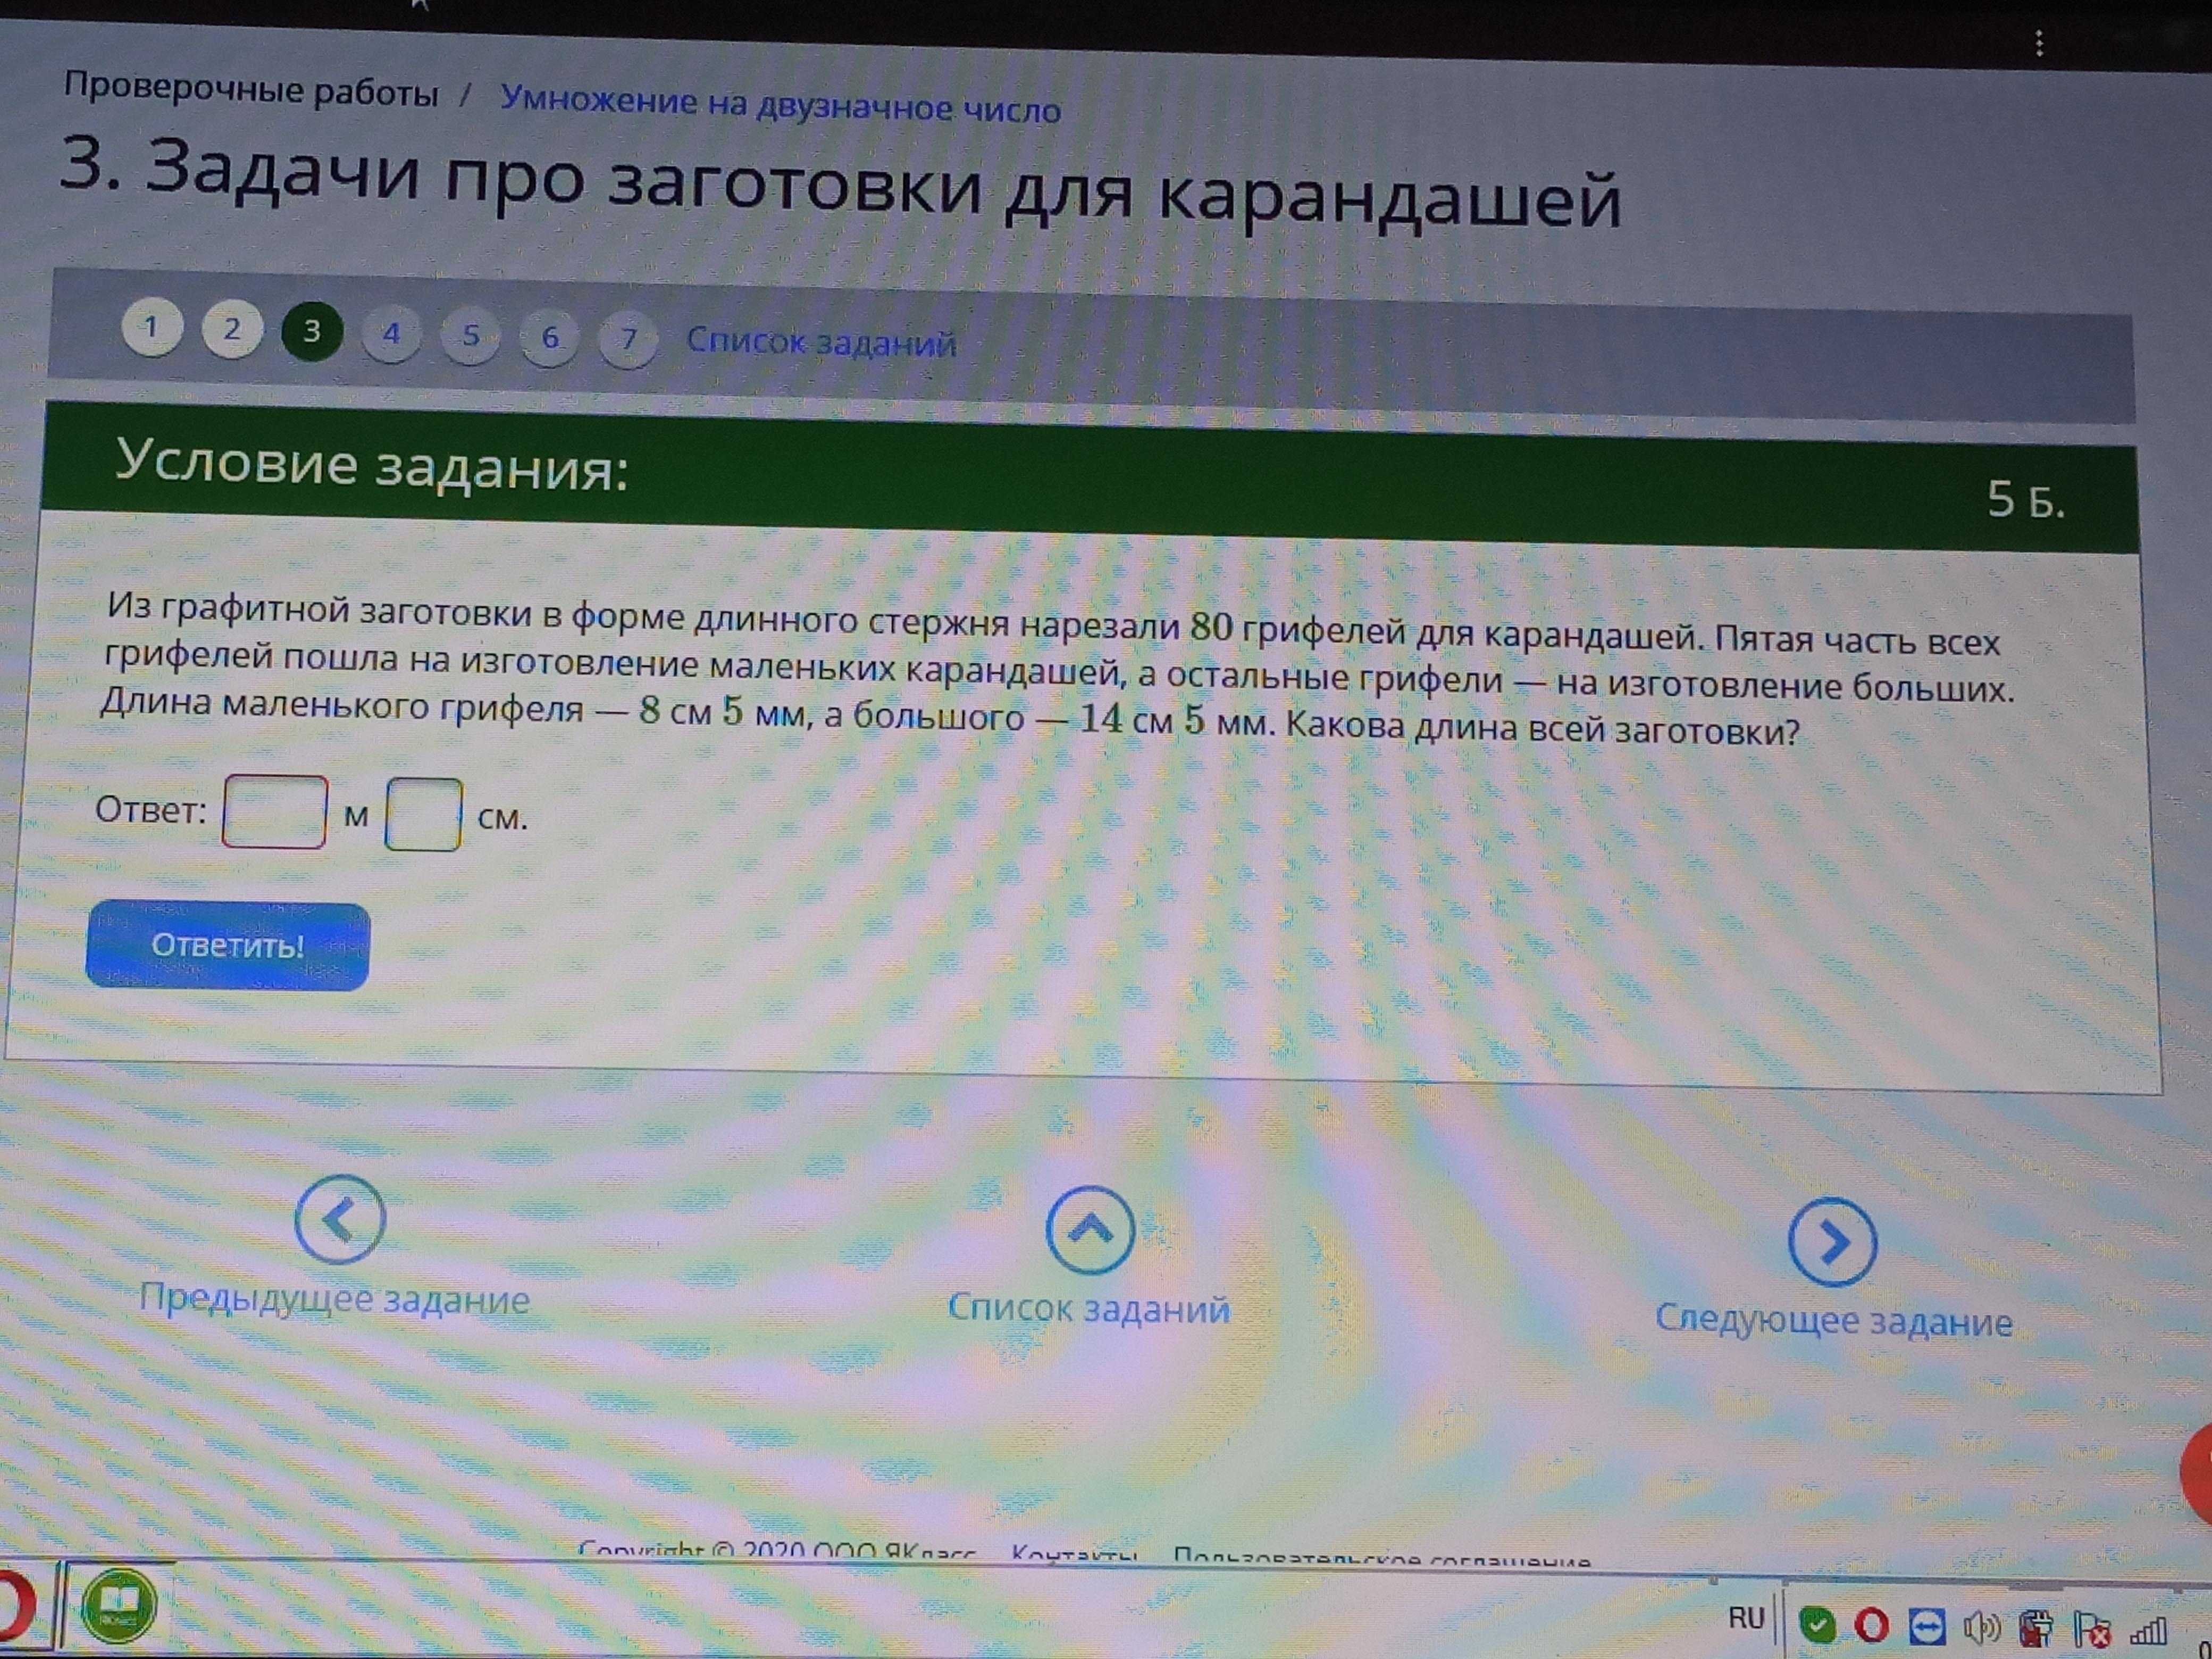Switch to task number 7
The width and height of the screenshot is (2212, 1659).
coord(628,339)
